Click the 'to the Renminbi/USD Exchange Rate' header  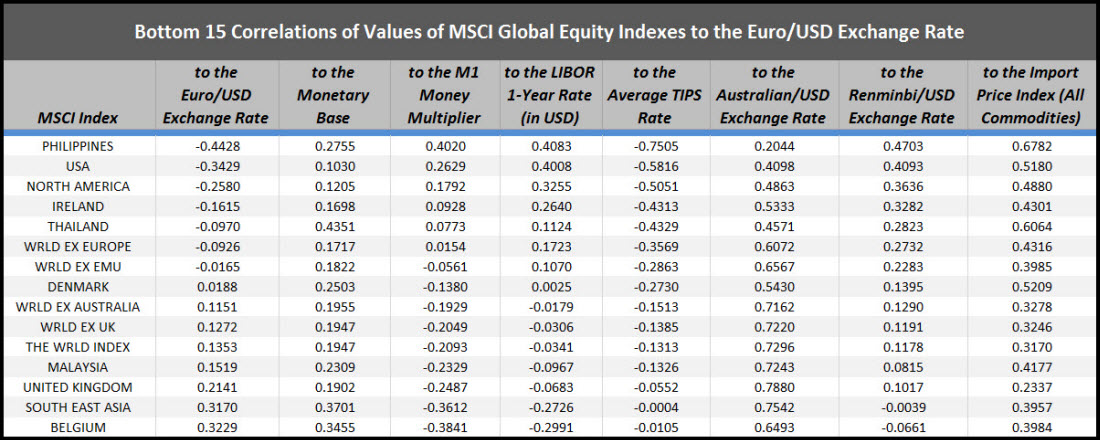point(901,95)
